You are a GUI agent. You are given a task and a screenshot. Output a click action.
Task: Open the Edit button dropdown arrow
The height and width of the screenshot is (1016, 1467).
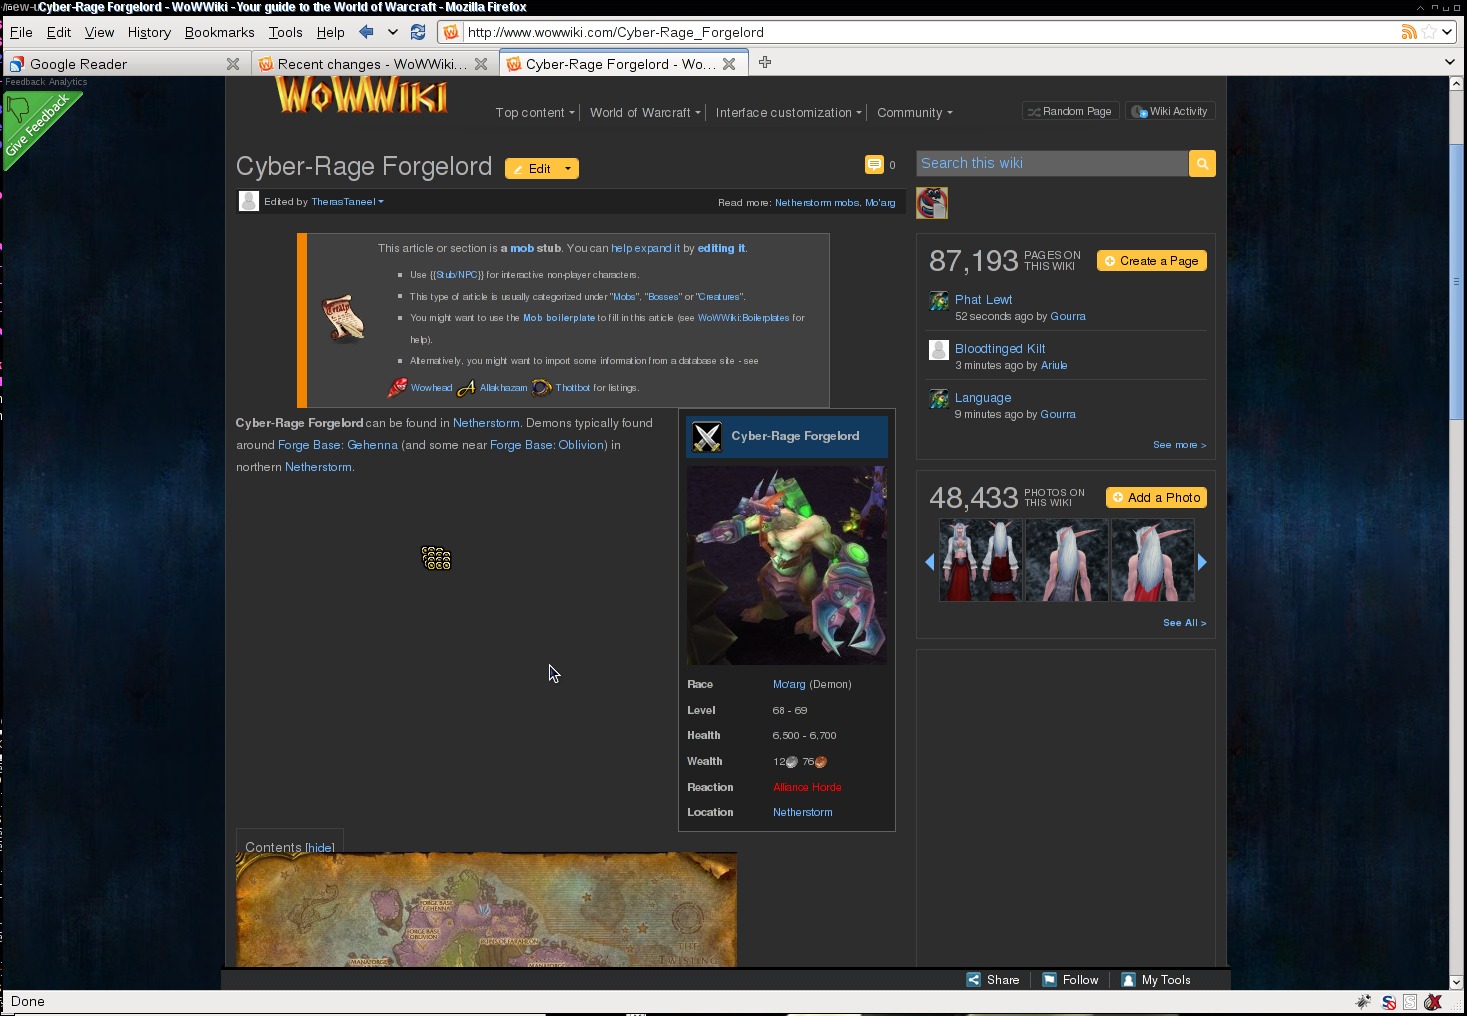click(568, 169)
